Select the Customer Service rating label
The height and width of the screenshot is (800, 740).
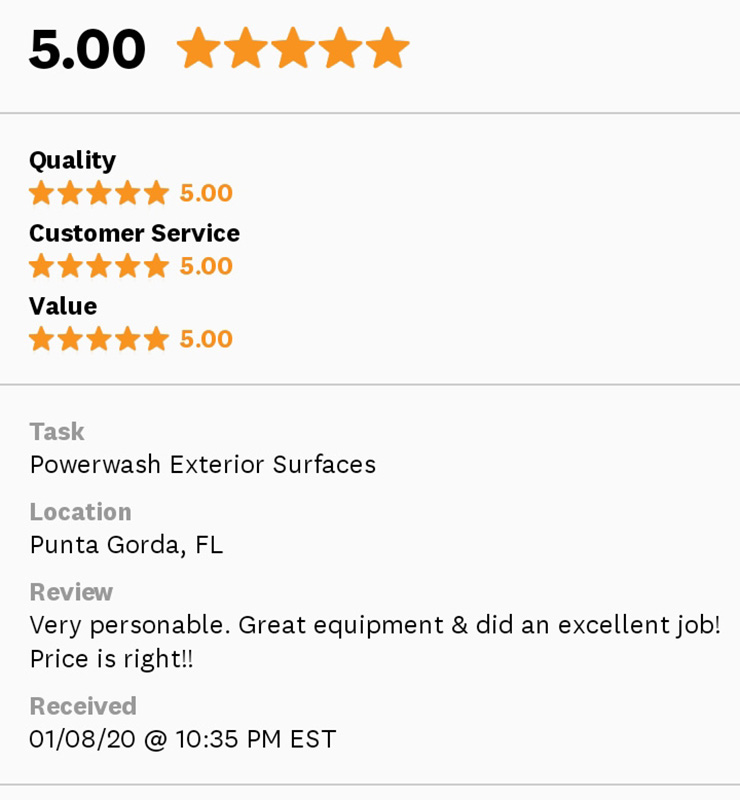pos(134,233)
